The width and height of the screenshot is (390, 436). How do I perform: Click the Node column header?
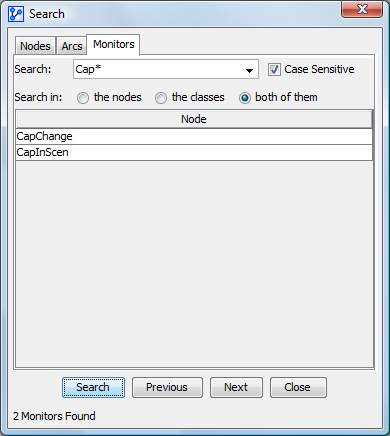pyautogui.click(x=194, y=119)
